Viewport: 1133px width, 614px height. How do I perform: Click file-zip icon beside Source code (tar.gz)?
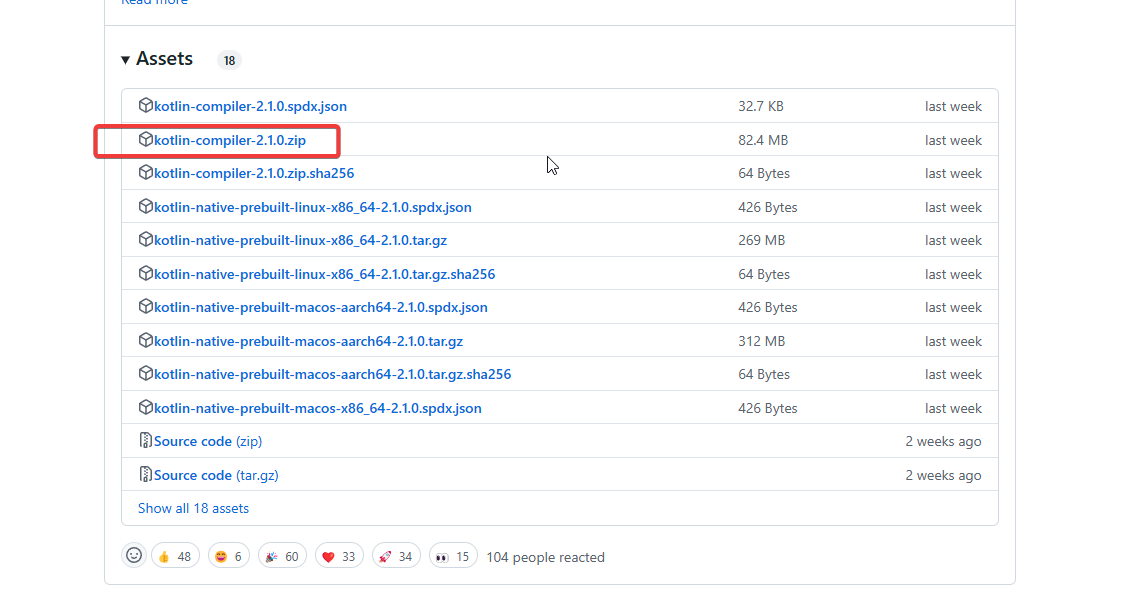pyautogui.click(x=145, y=475)
